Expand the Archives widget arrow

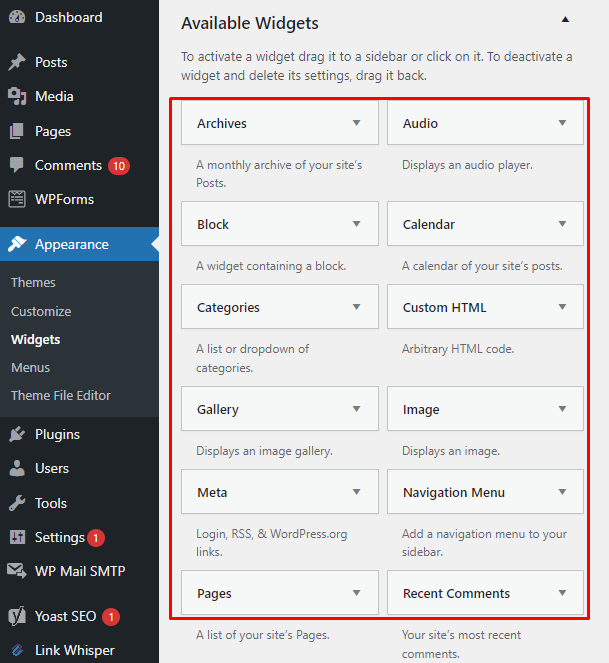click(357, 123)
